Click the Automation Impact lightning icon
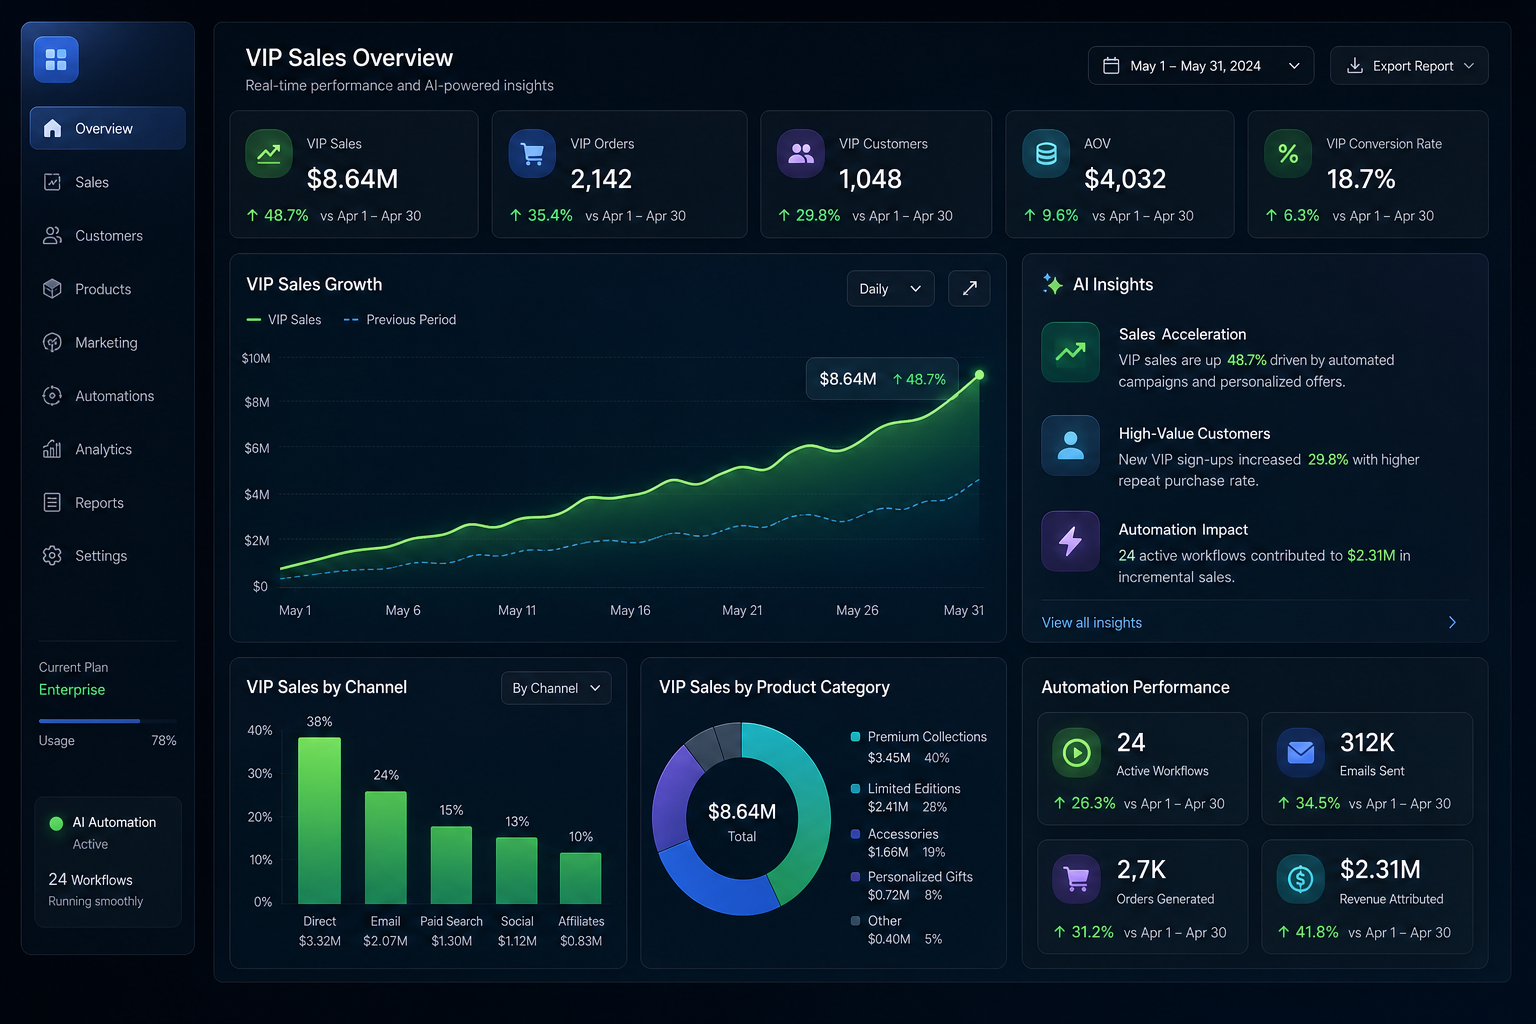The height and width of the screenshot is (1024, 1536). click(1070, 541)
